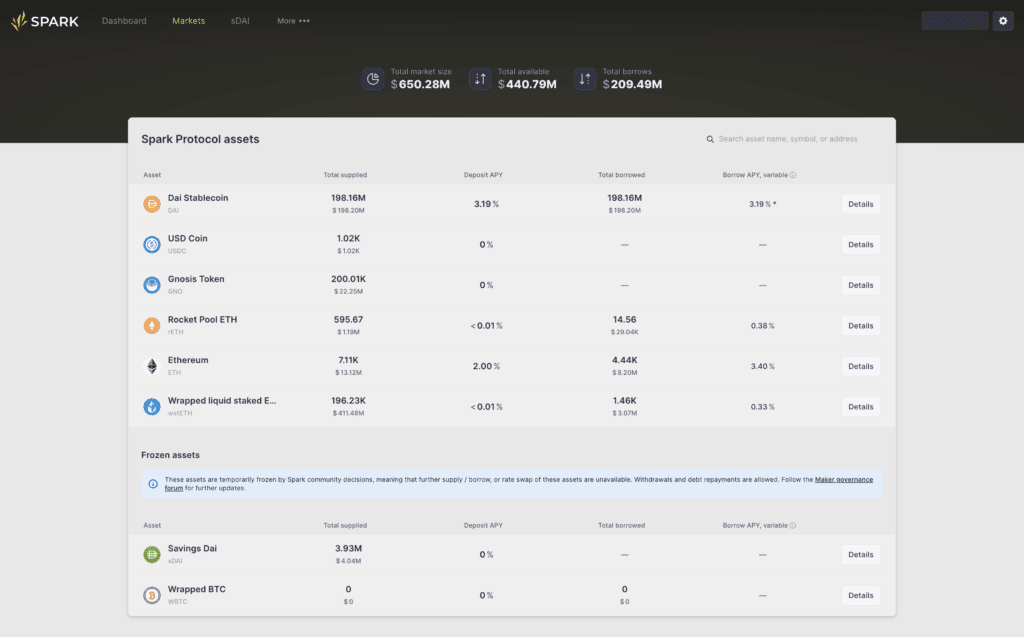The height and width of the screenshot is (637, 1024).
Task: Select the Markets tab
Action: 189,21
